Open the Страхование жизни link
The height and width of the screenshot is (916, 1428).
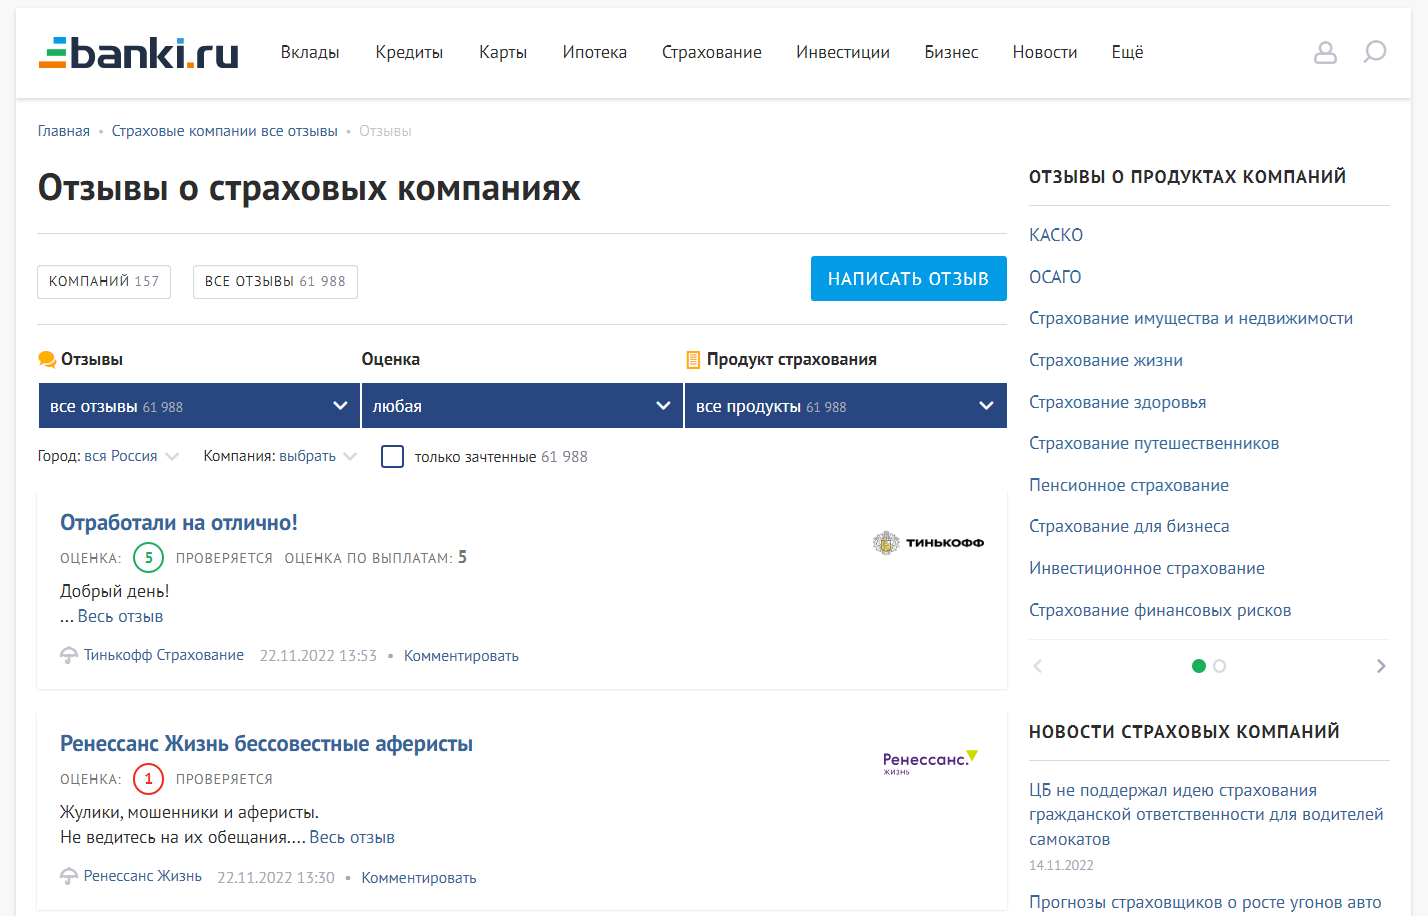tap(1106, 361)
